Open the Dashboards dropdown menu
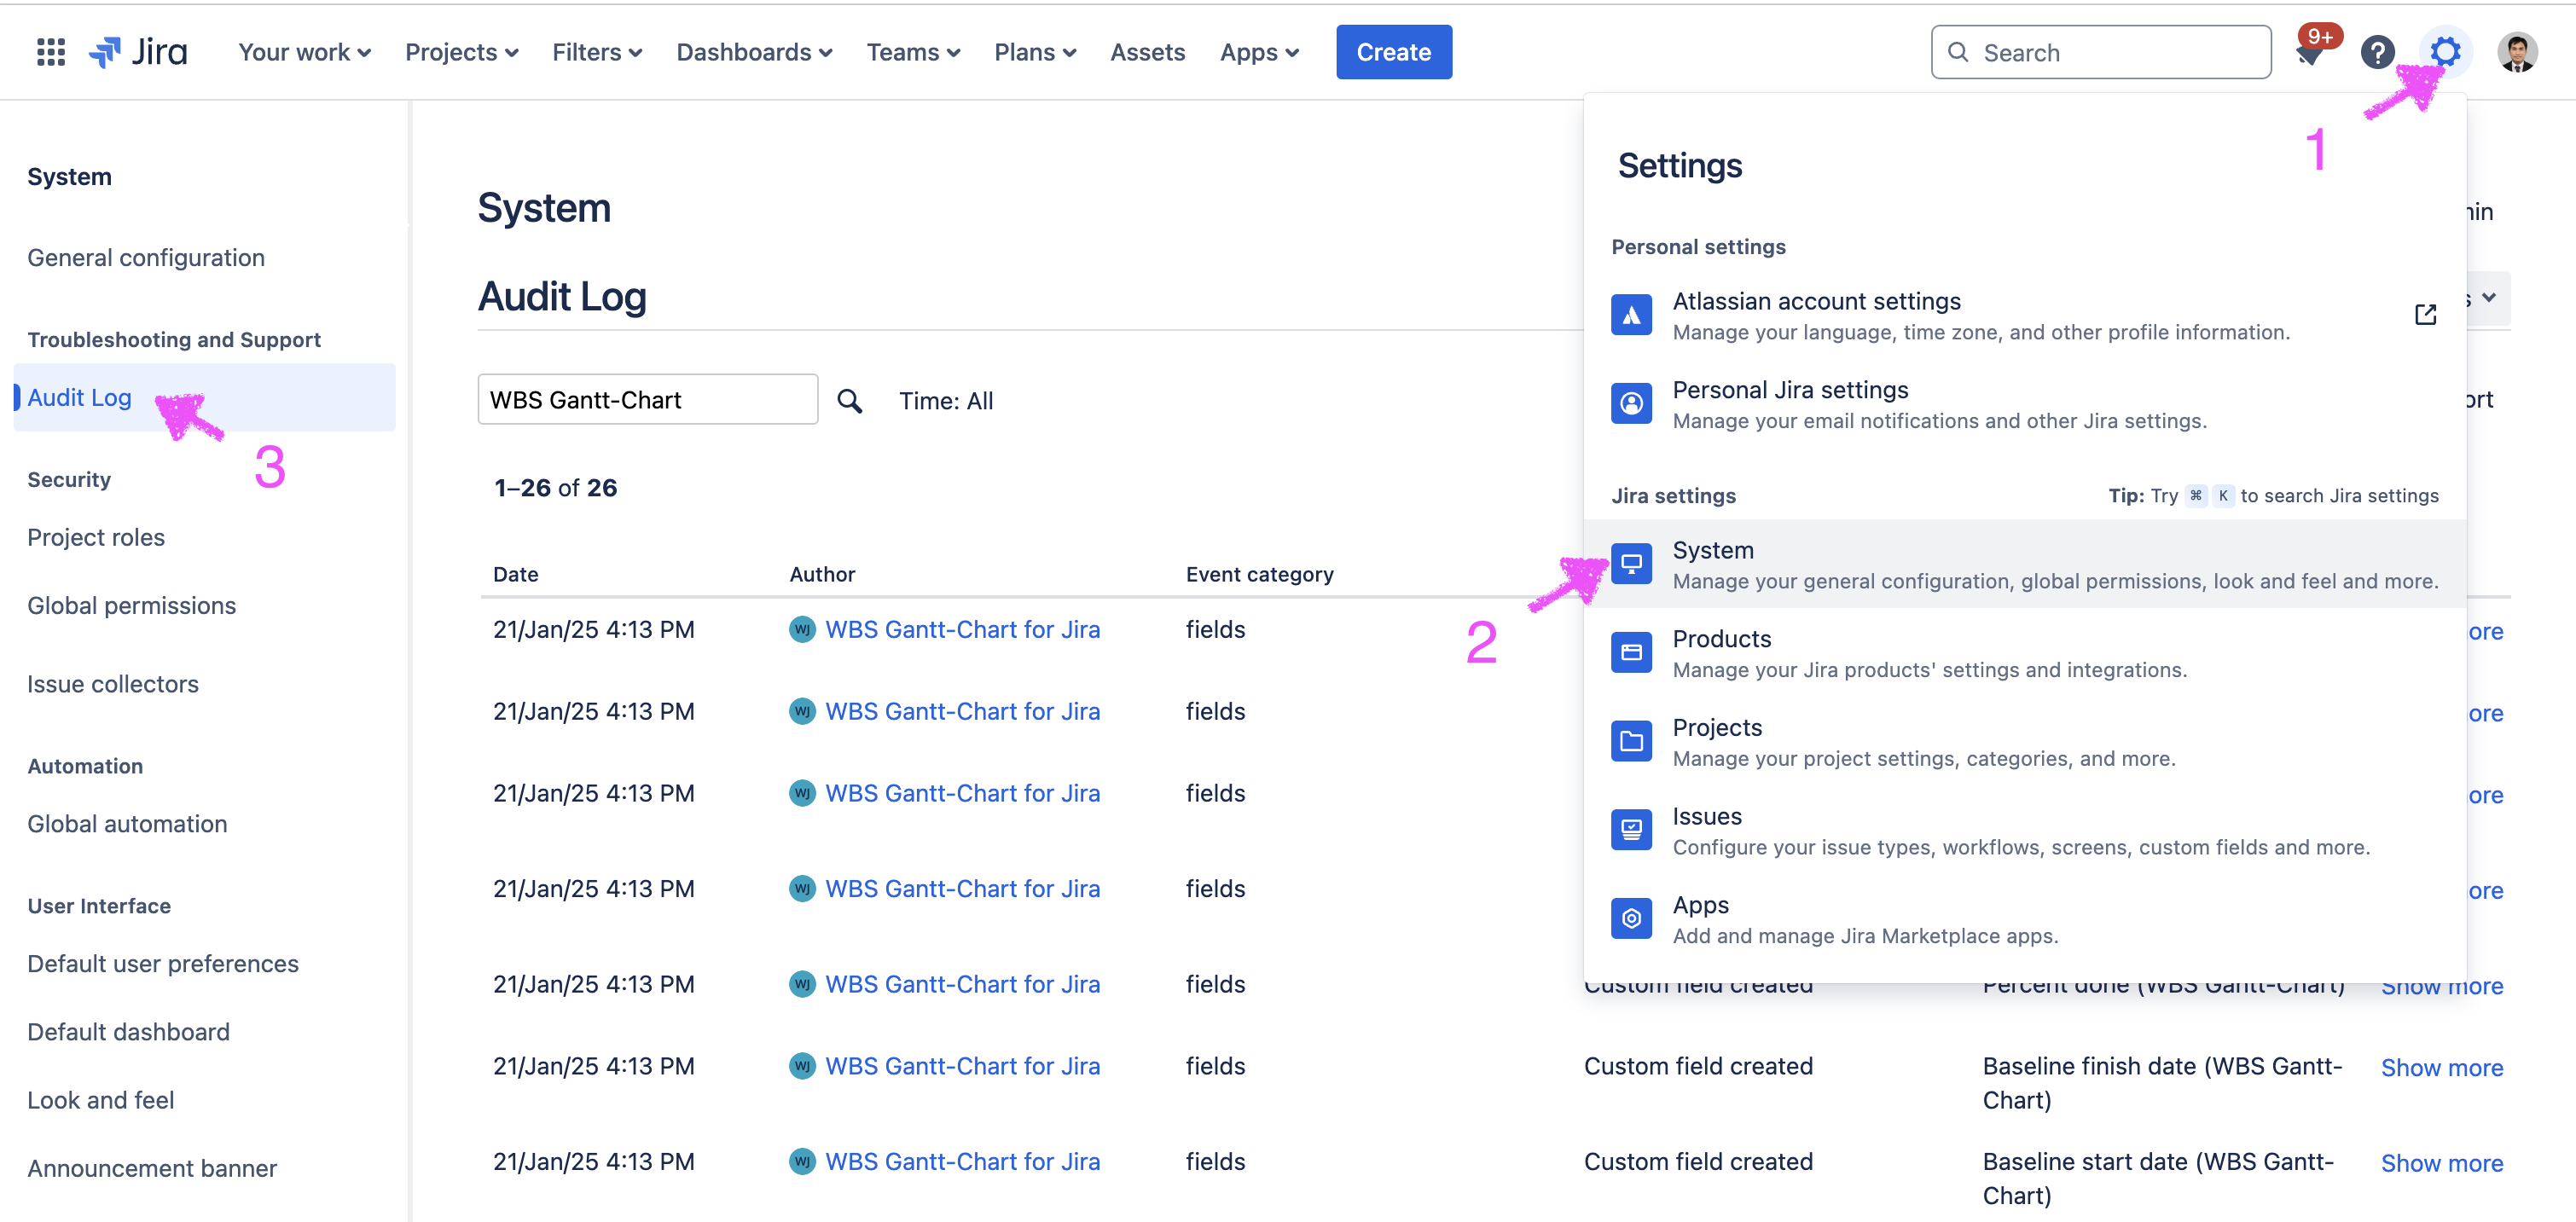The image size is (2576, 1222). pos(754,52)
